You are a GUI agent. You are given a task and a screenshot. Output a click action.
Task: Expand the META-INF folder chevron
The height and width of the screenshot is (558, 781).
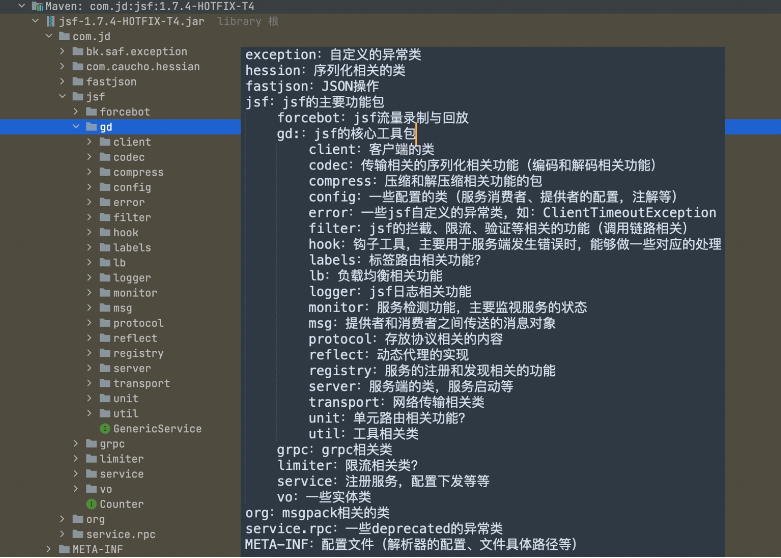(x=49, y=549)
